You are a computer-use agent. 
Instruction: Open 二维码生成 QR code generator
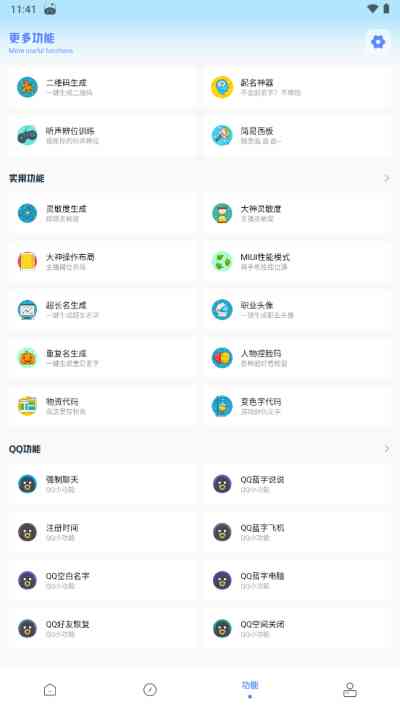[x=102, y=87]
